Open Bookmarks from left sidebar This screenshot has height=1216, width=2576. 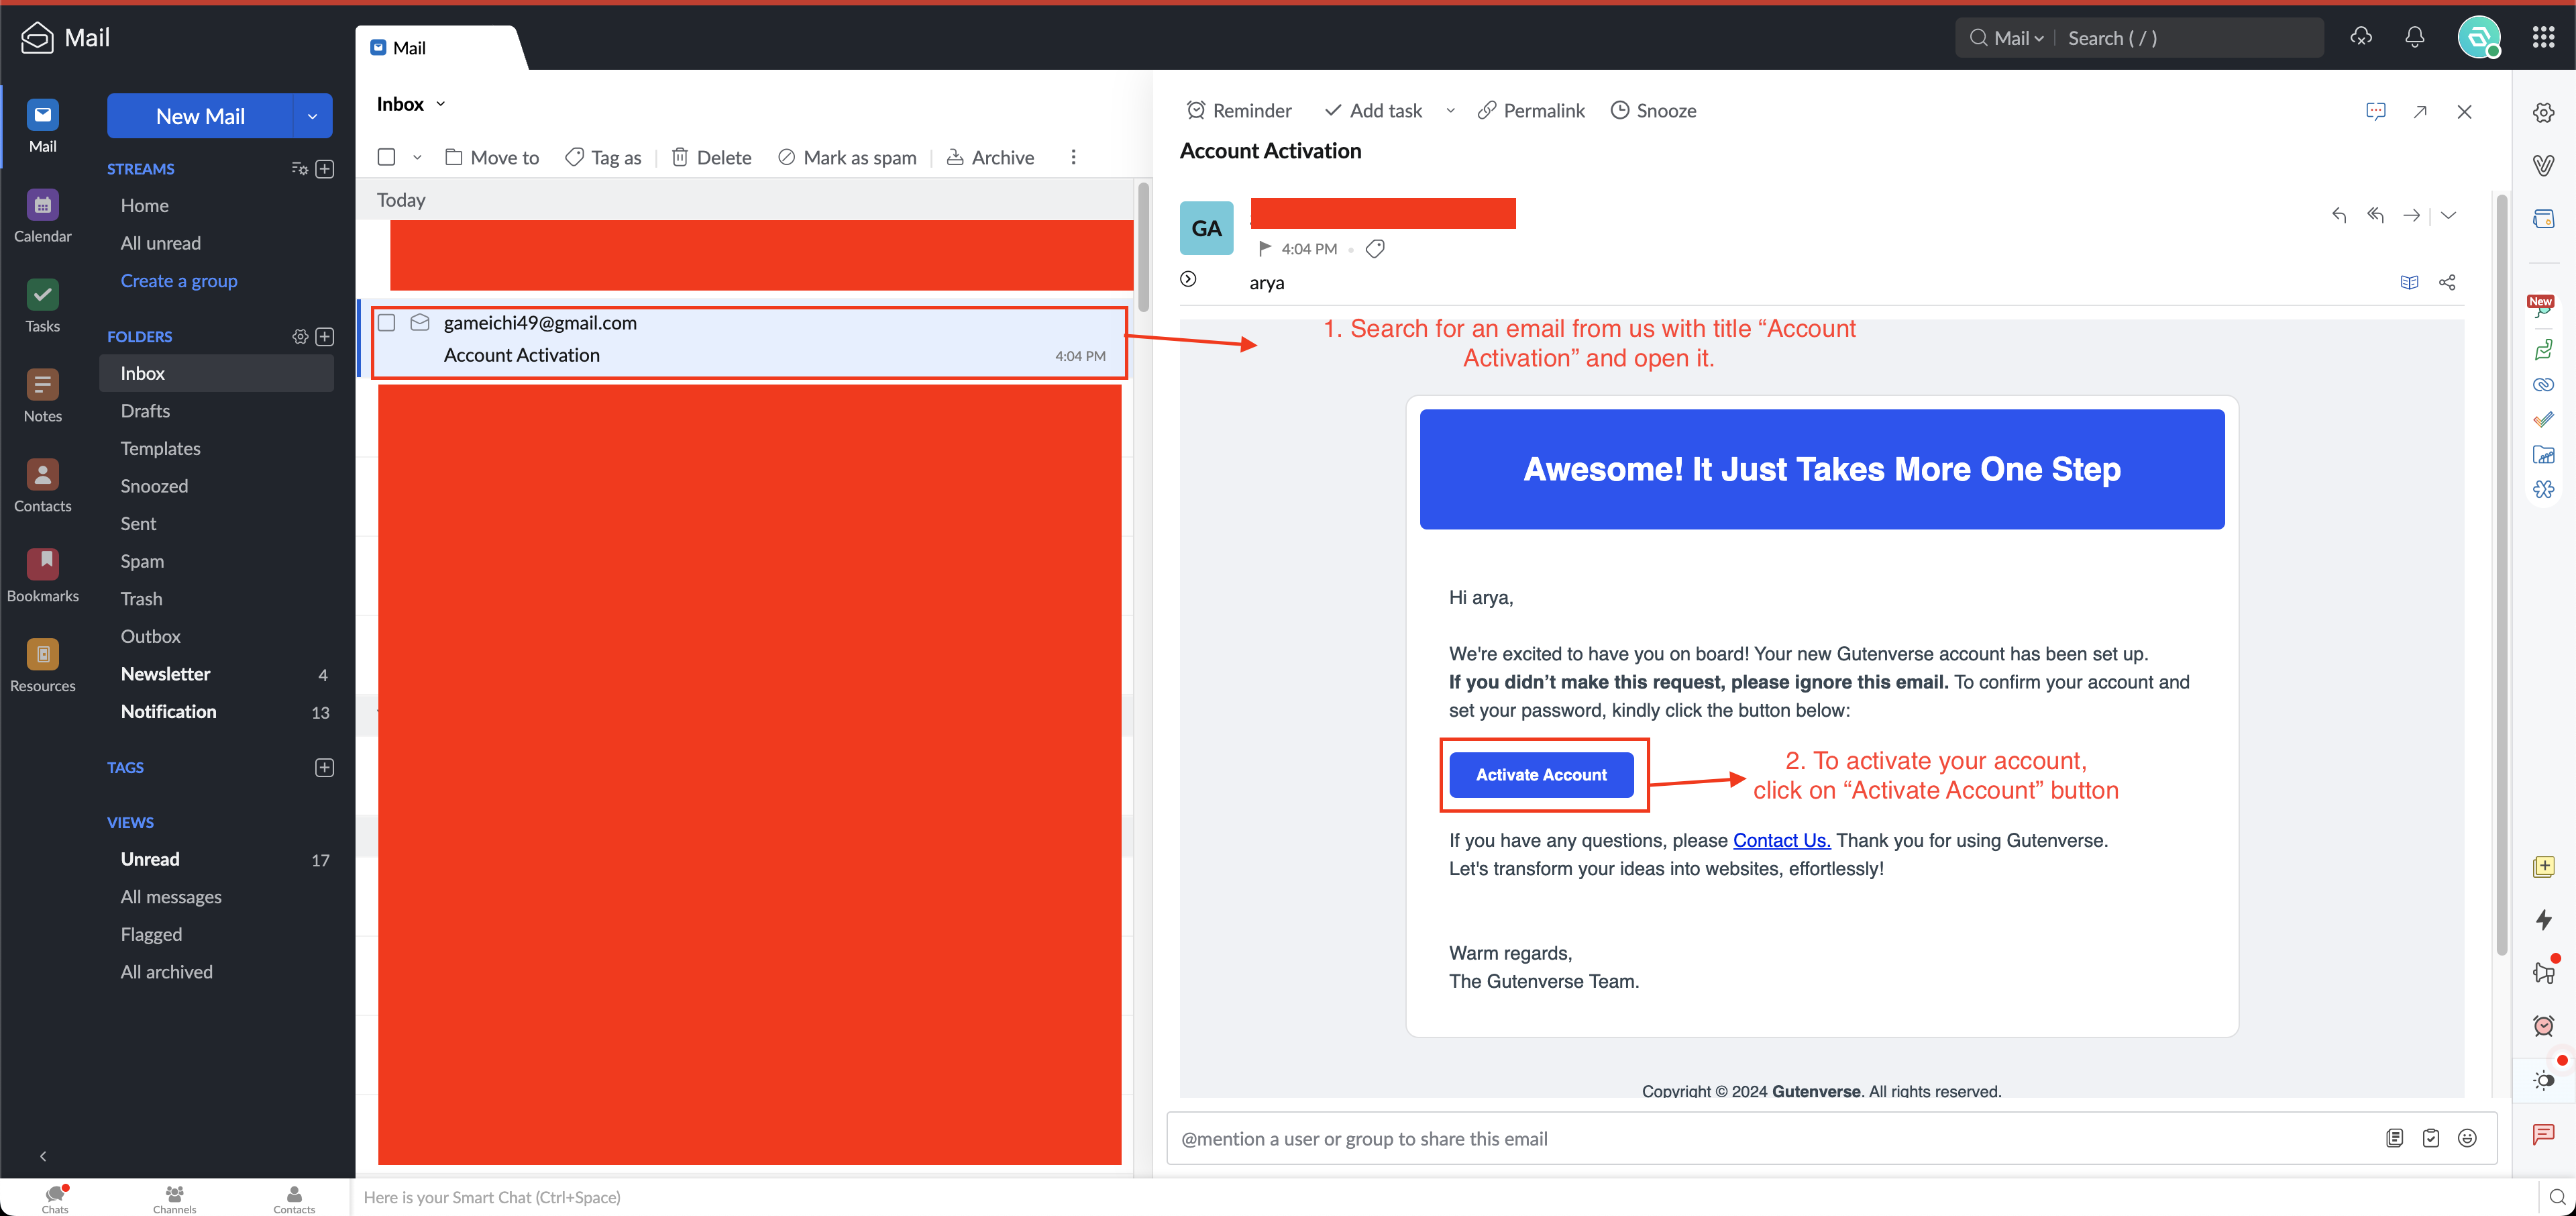click(x=42, y=575)
